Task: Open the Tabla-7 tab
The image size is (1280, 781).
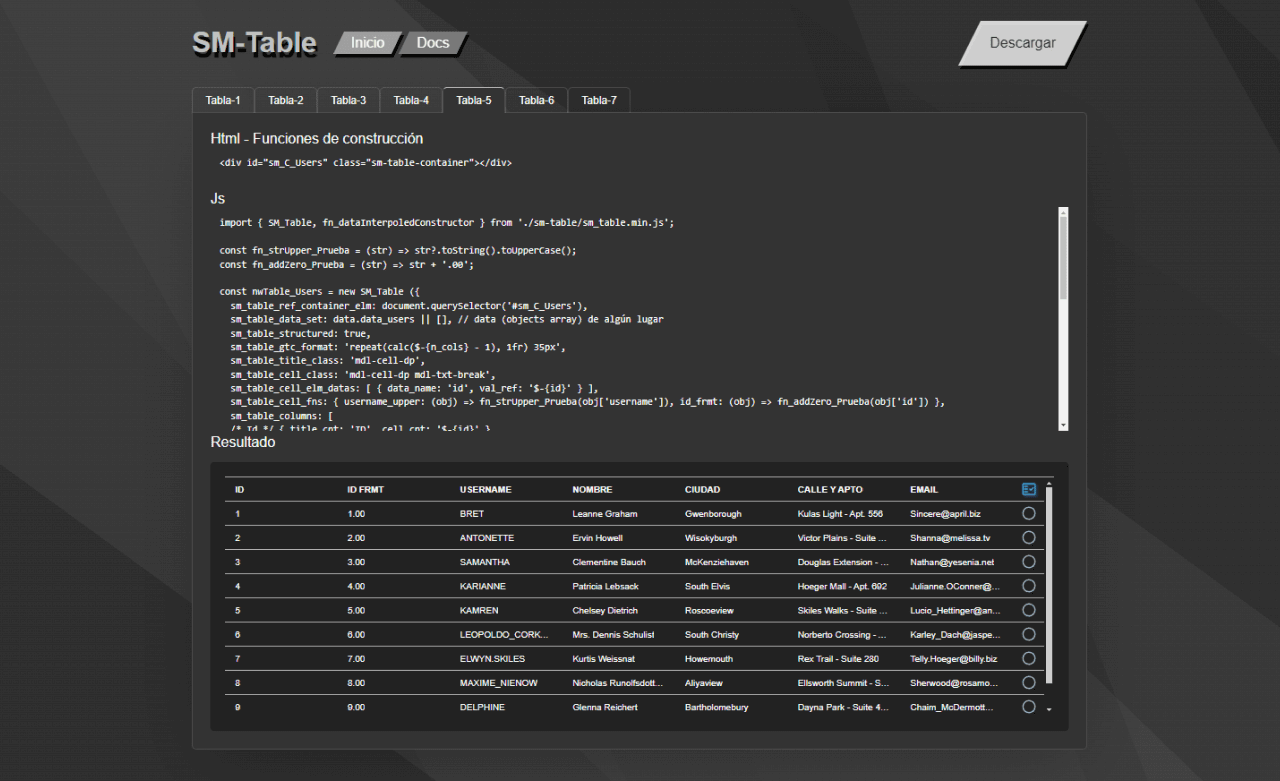Action: [598, 100]
